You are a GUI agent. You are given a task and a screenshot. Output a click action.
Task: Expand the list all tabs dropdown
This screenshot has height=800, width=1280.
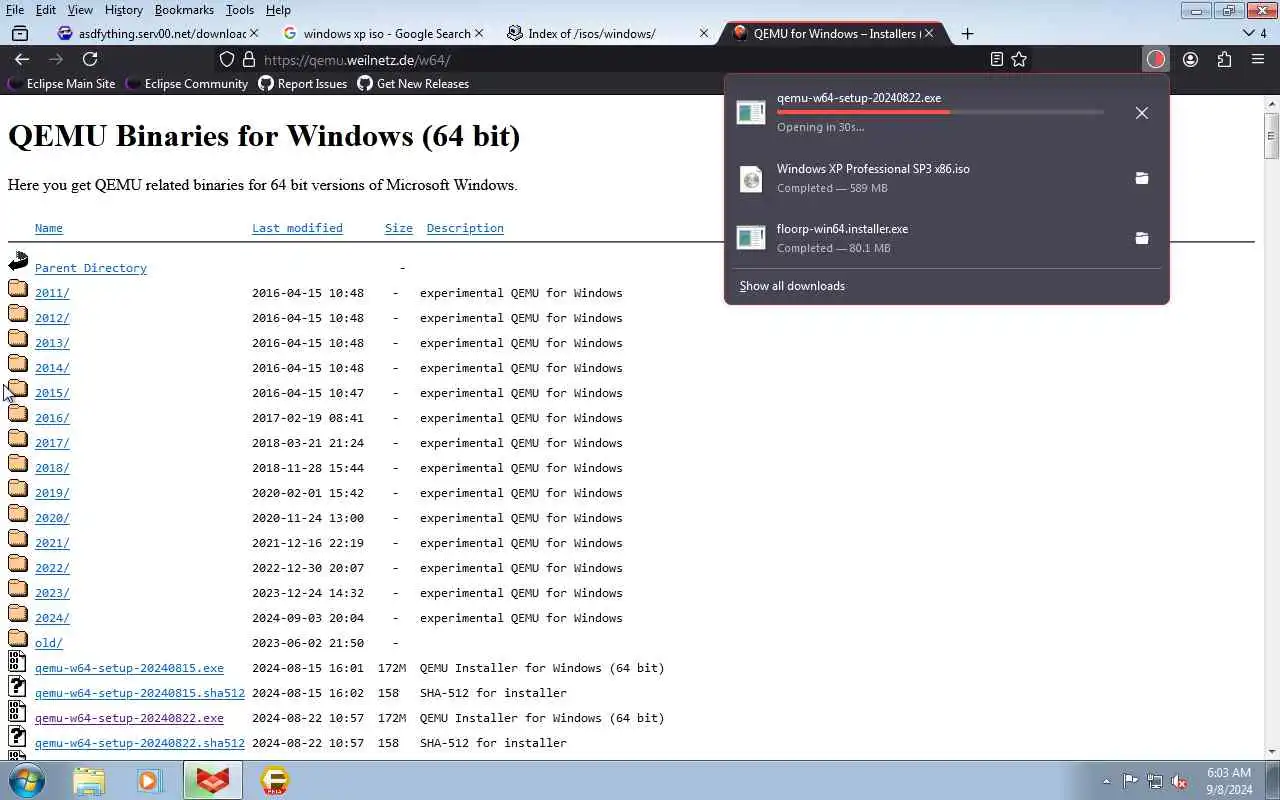[1254, 33]
